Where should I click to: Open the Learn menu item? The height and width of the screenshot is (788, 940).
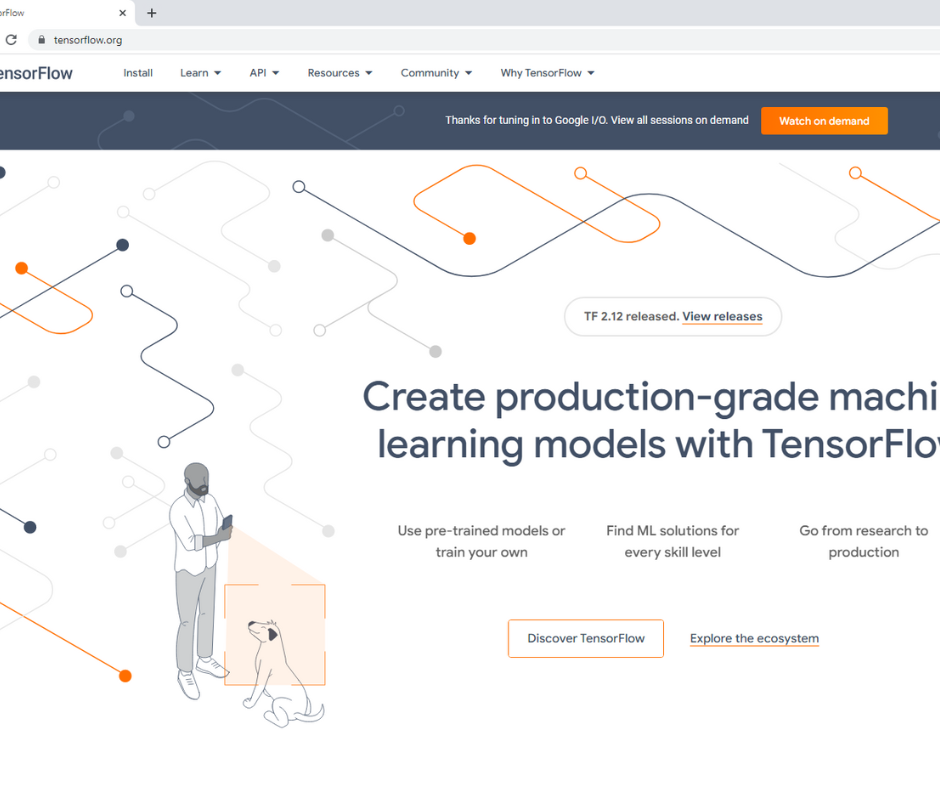pos(194,73)
